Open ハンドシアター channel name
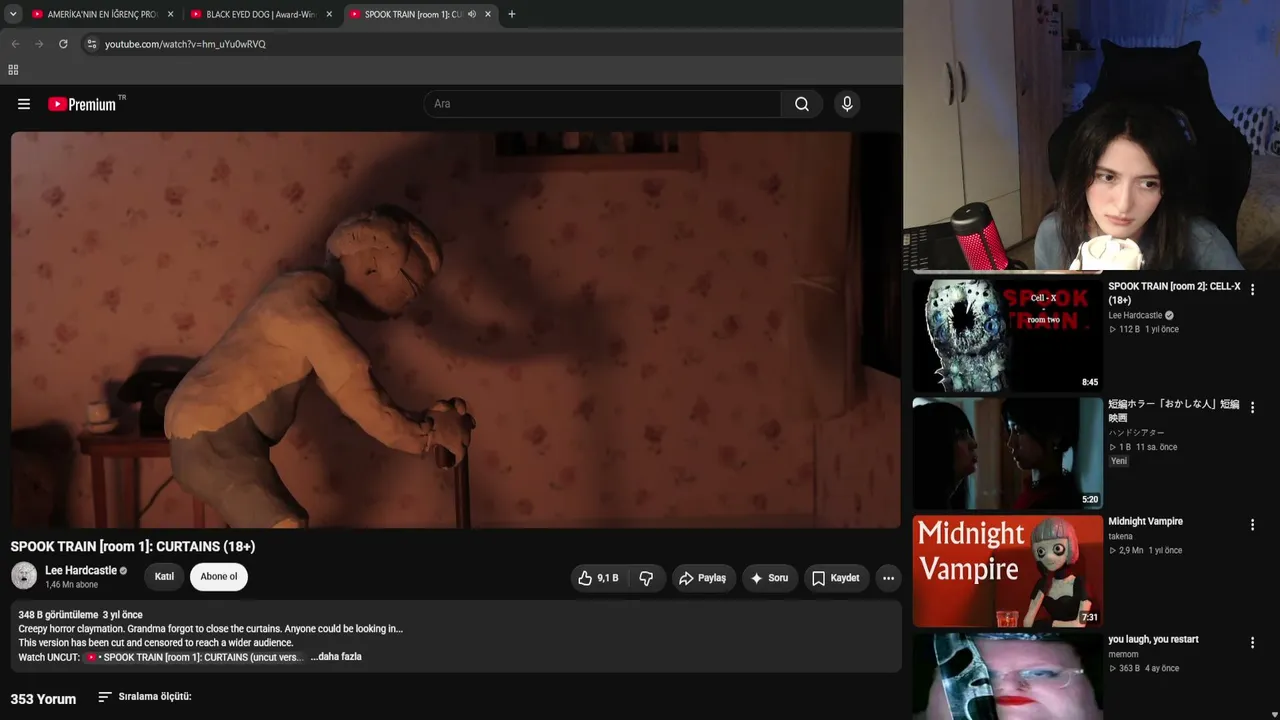This screenshot has height=720, width=1280. point(1136,433)
